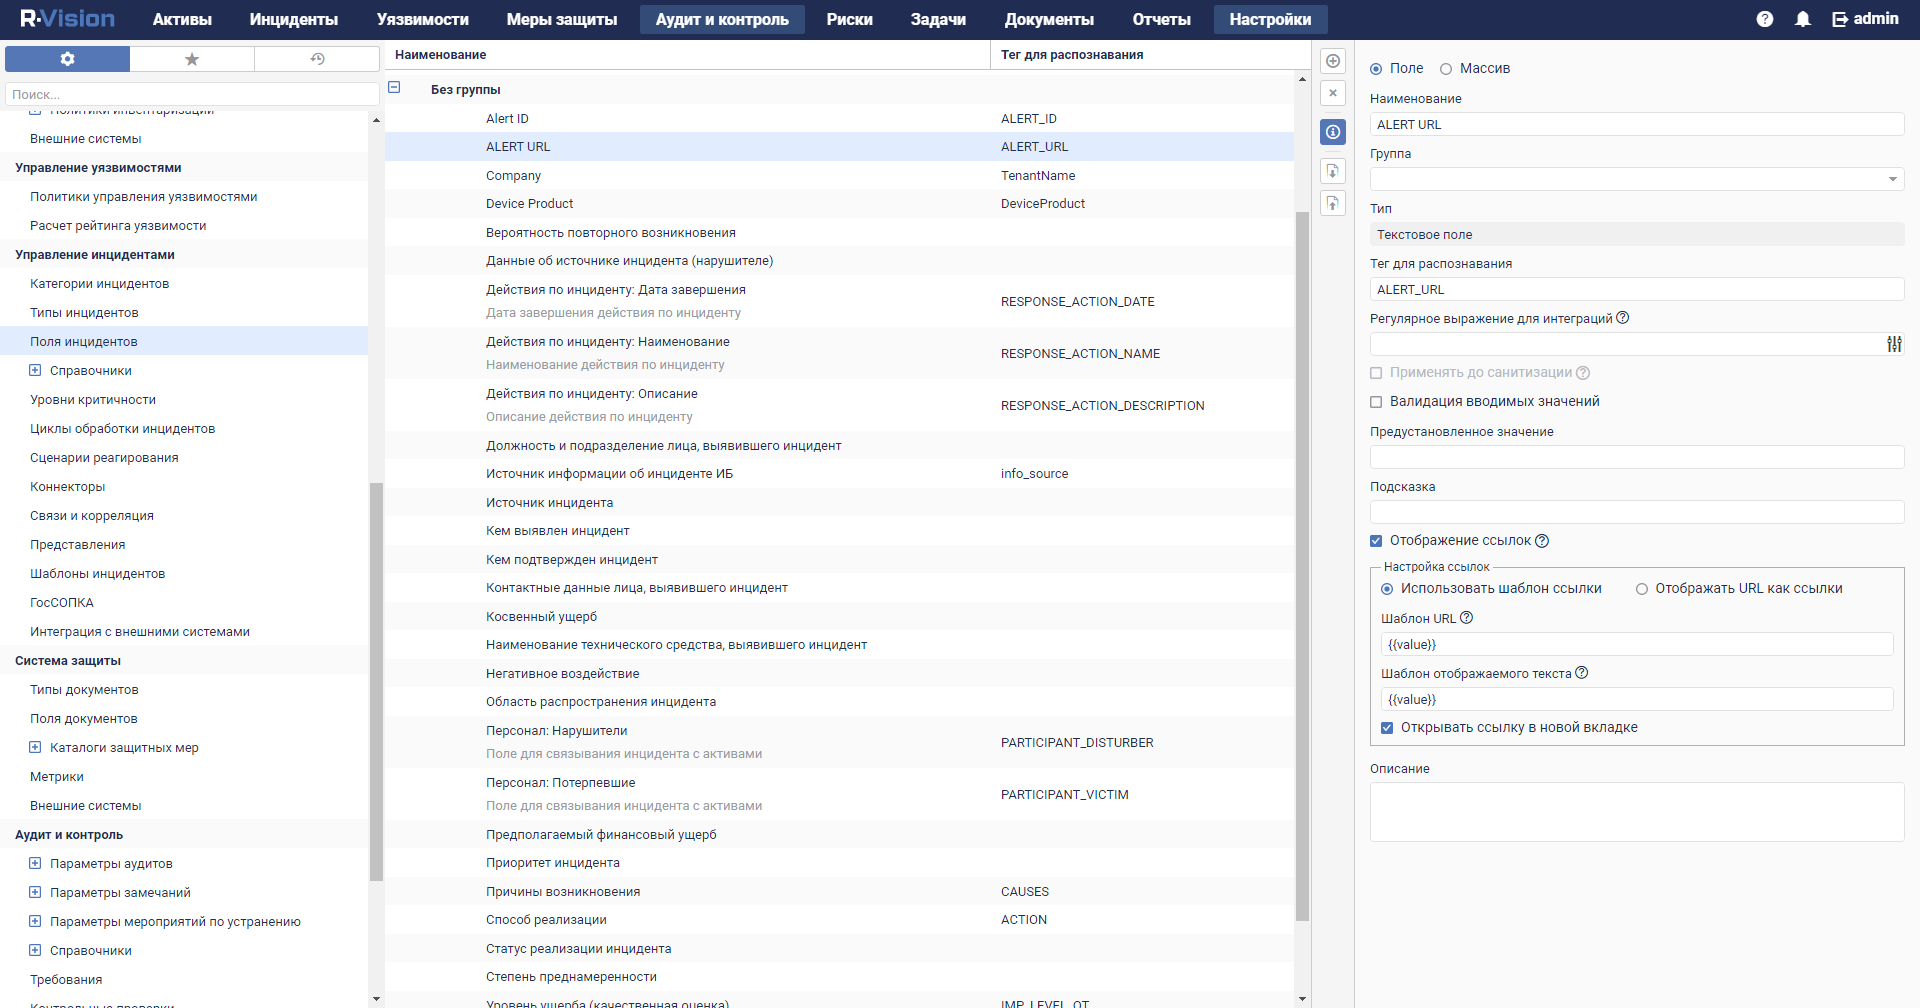Open the regular expression settings icon
Image resolution: width=1920 pixels, height=1008 pixels.
[x=1894, y=344]
